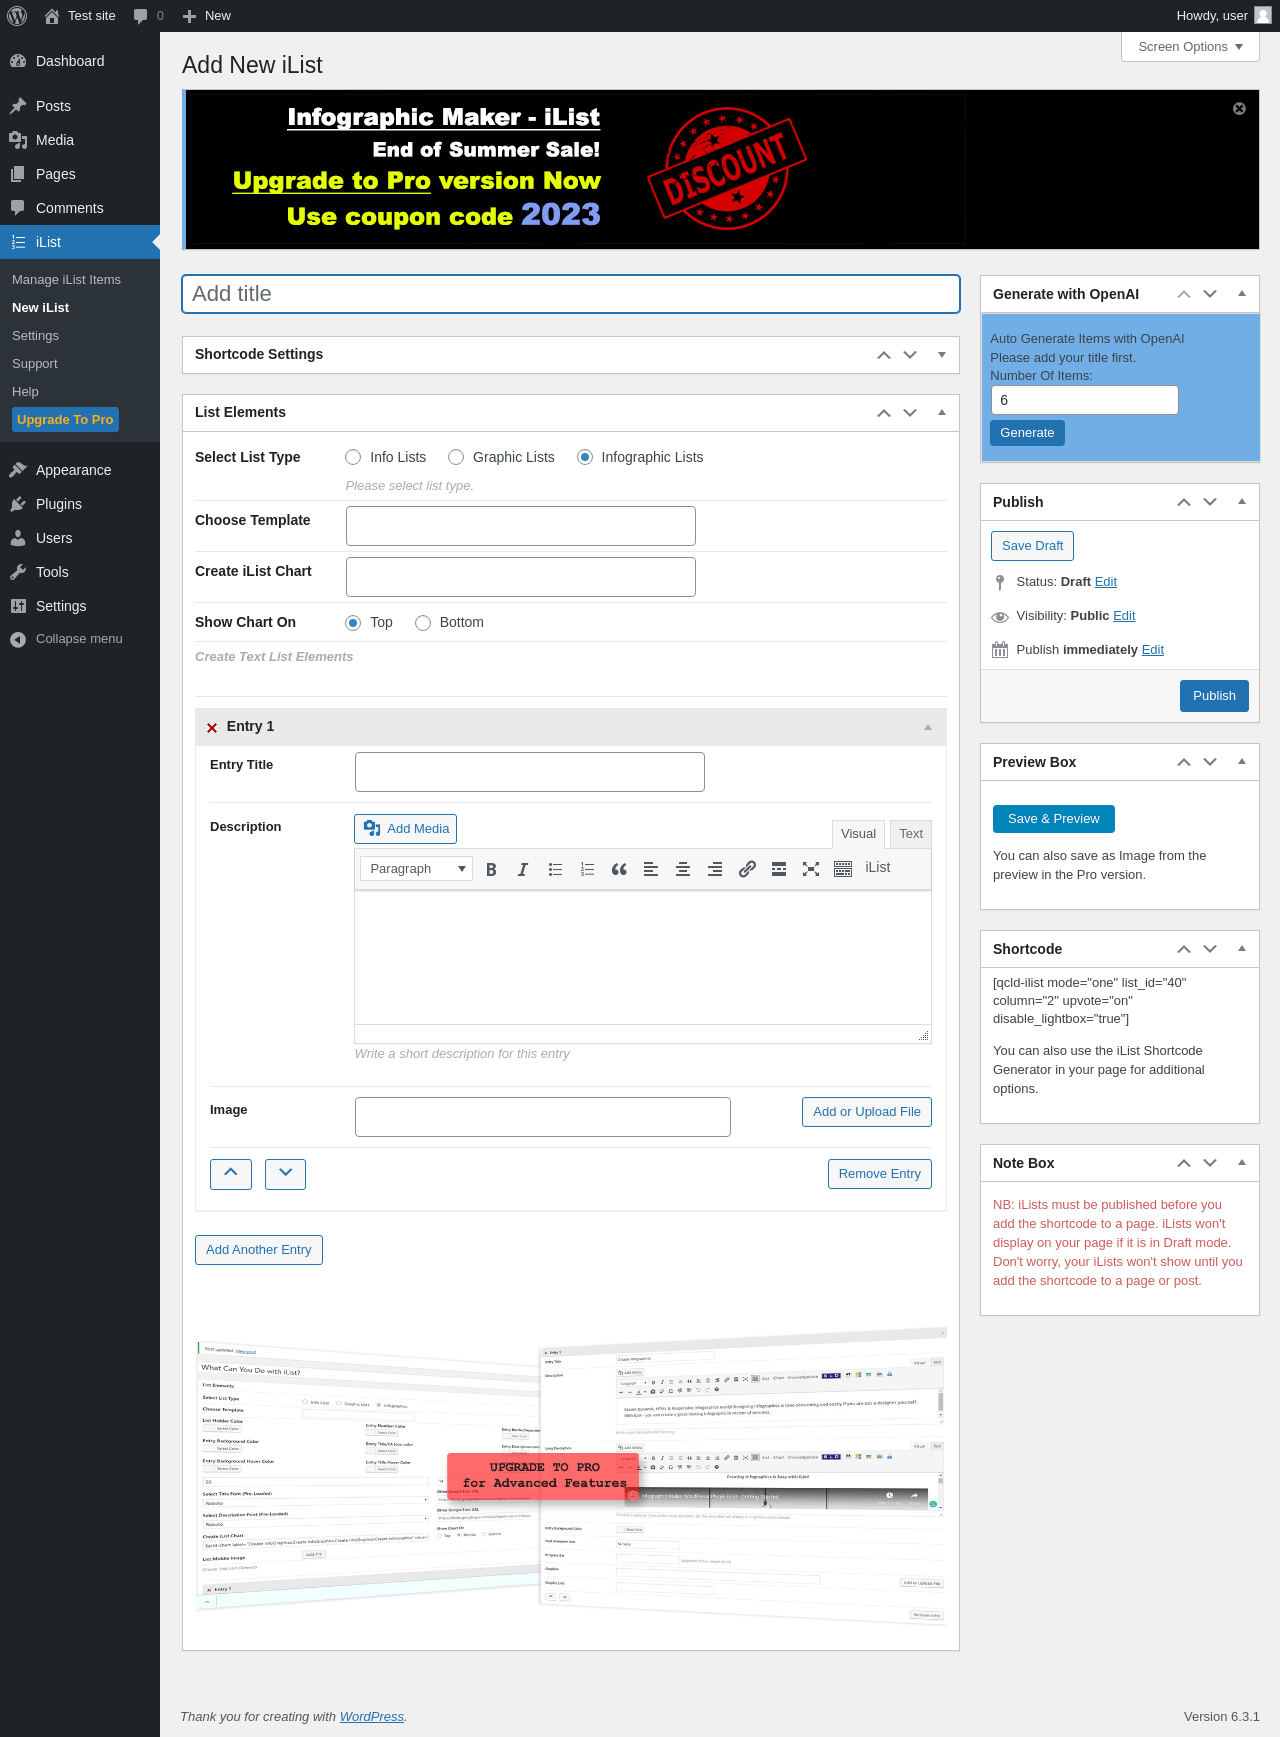Select the Graphic Lists radio option
The height and width of the screenshot is (1737, 1280).
coord(456,457)
